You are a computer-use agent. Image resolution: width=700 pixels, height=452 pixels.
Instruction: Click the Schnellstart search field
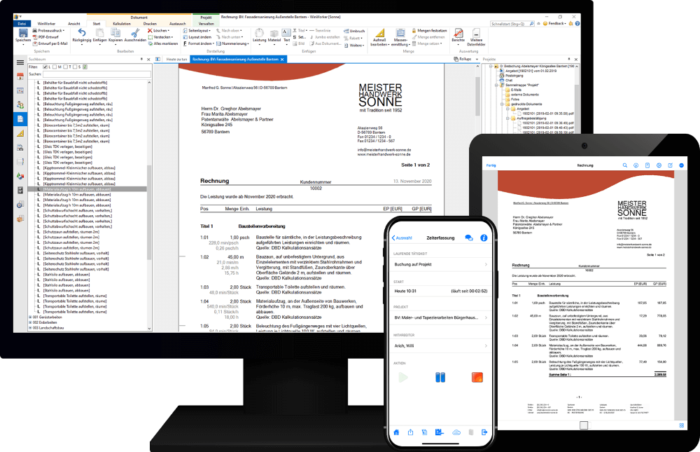pos(512,24)
